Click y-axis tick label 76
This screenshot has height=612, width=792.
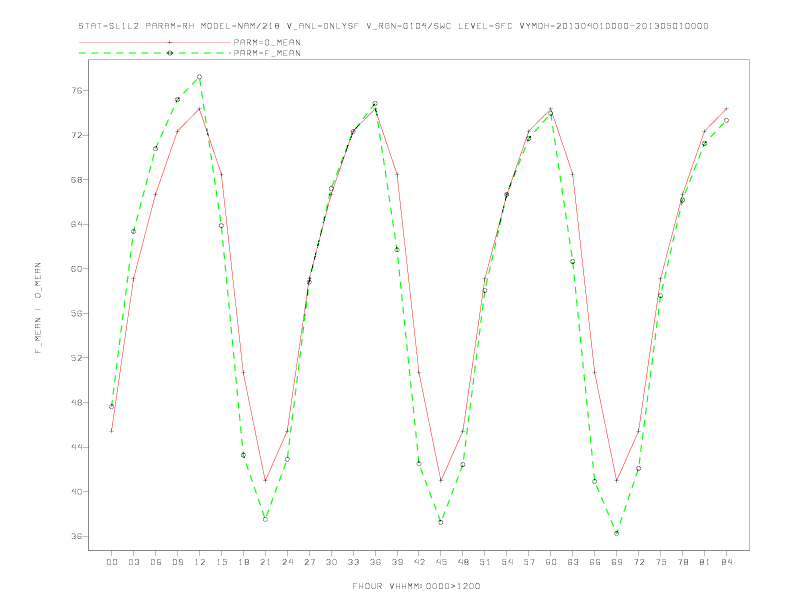[x=77, y=90]
